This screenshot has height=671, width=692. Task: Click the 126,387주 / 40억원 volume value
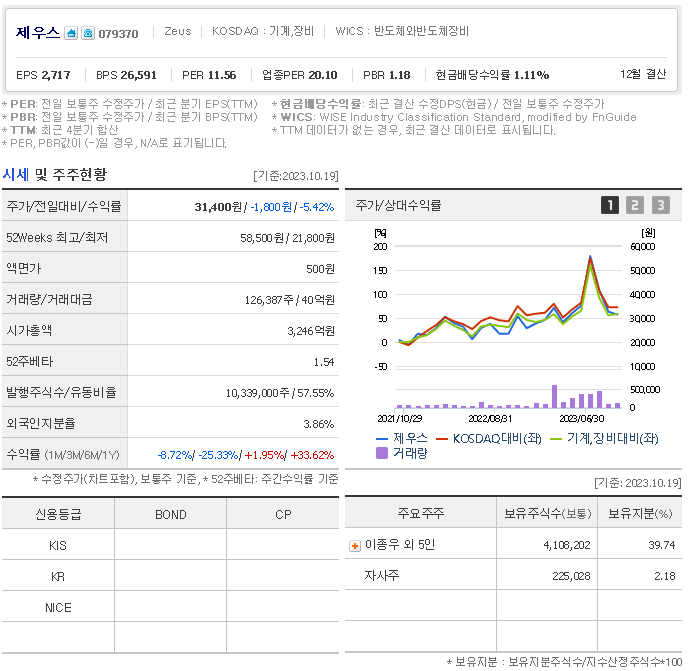(290, 300)
